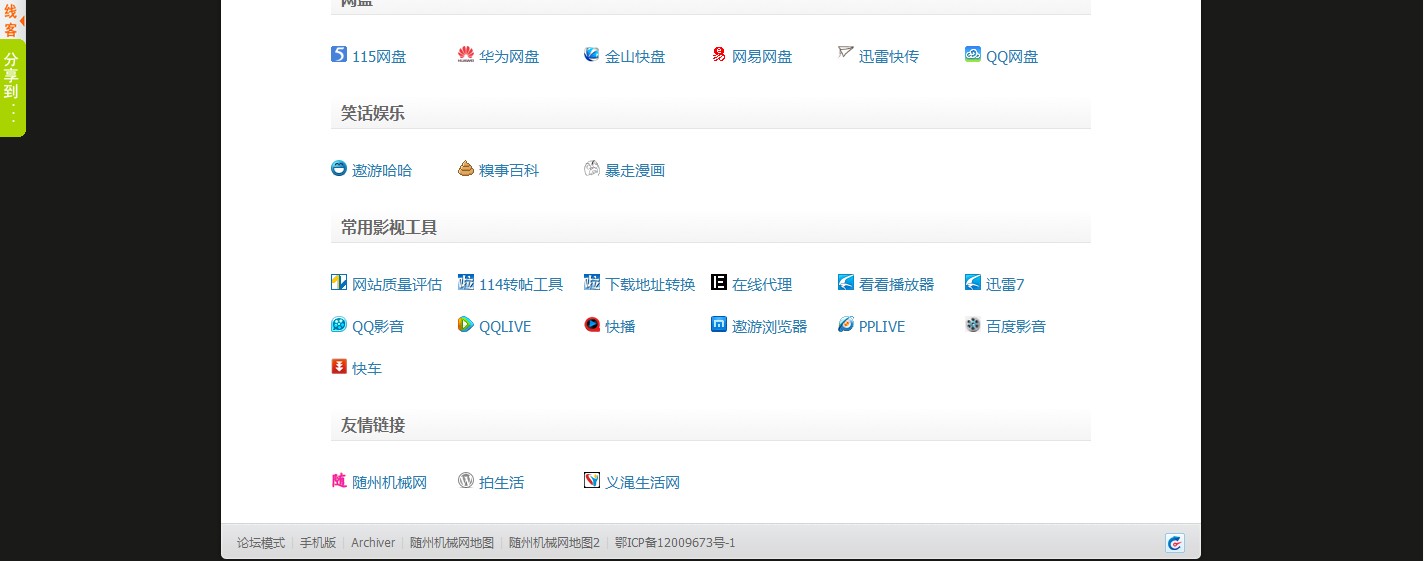Click the 迅雷快传 paper-plane icon

tap(846, 54)
